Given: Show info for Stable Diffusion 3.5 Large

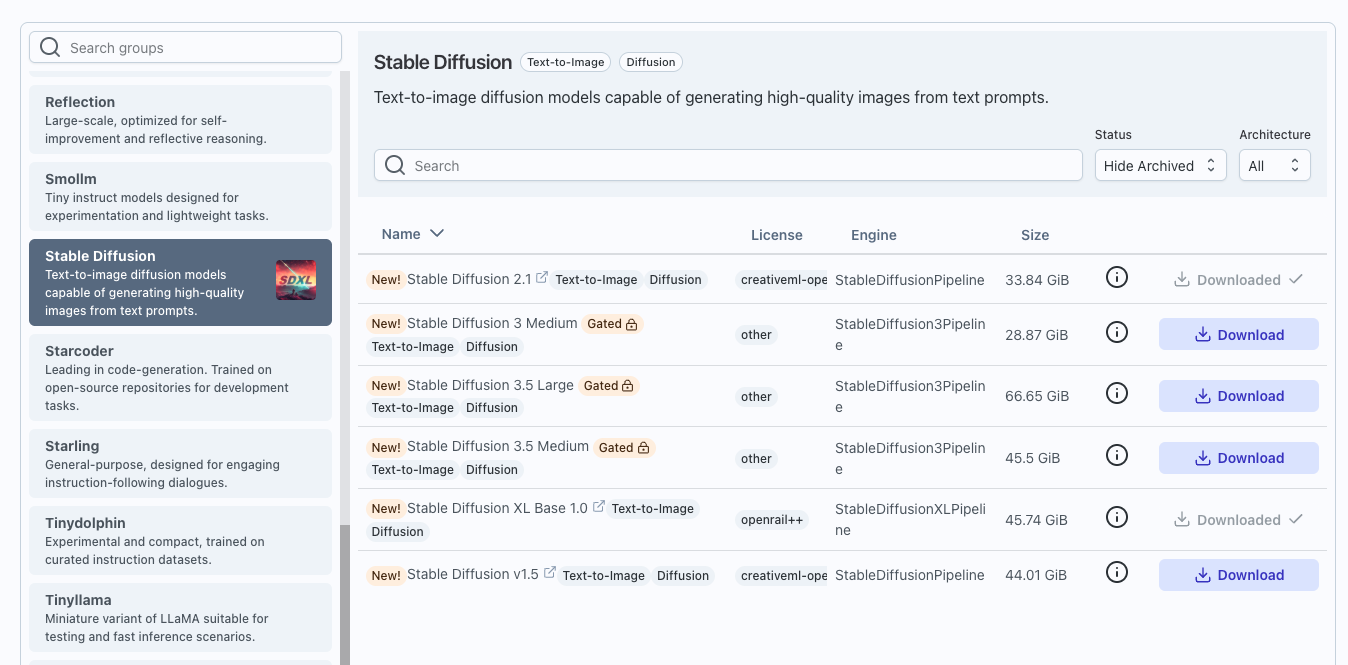Looking at the screenshot, I should tap(1117, 394).
